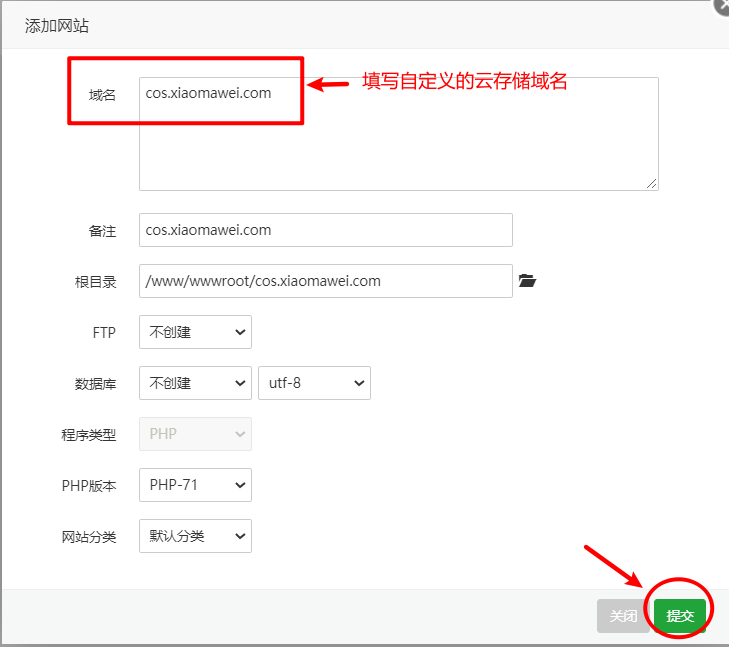Close the dialog with top-right X icon
This screenshot has height=647, width=729.
tap(723, 6)
